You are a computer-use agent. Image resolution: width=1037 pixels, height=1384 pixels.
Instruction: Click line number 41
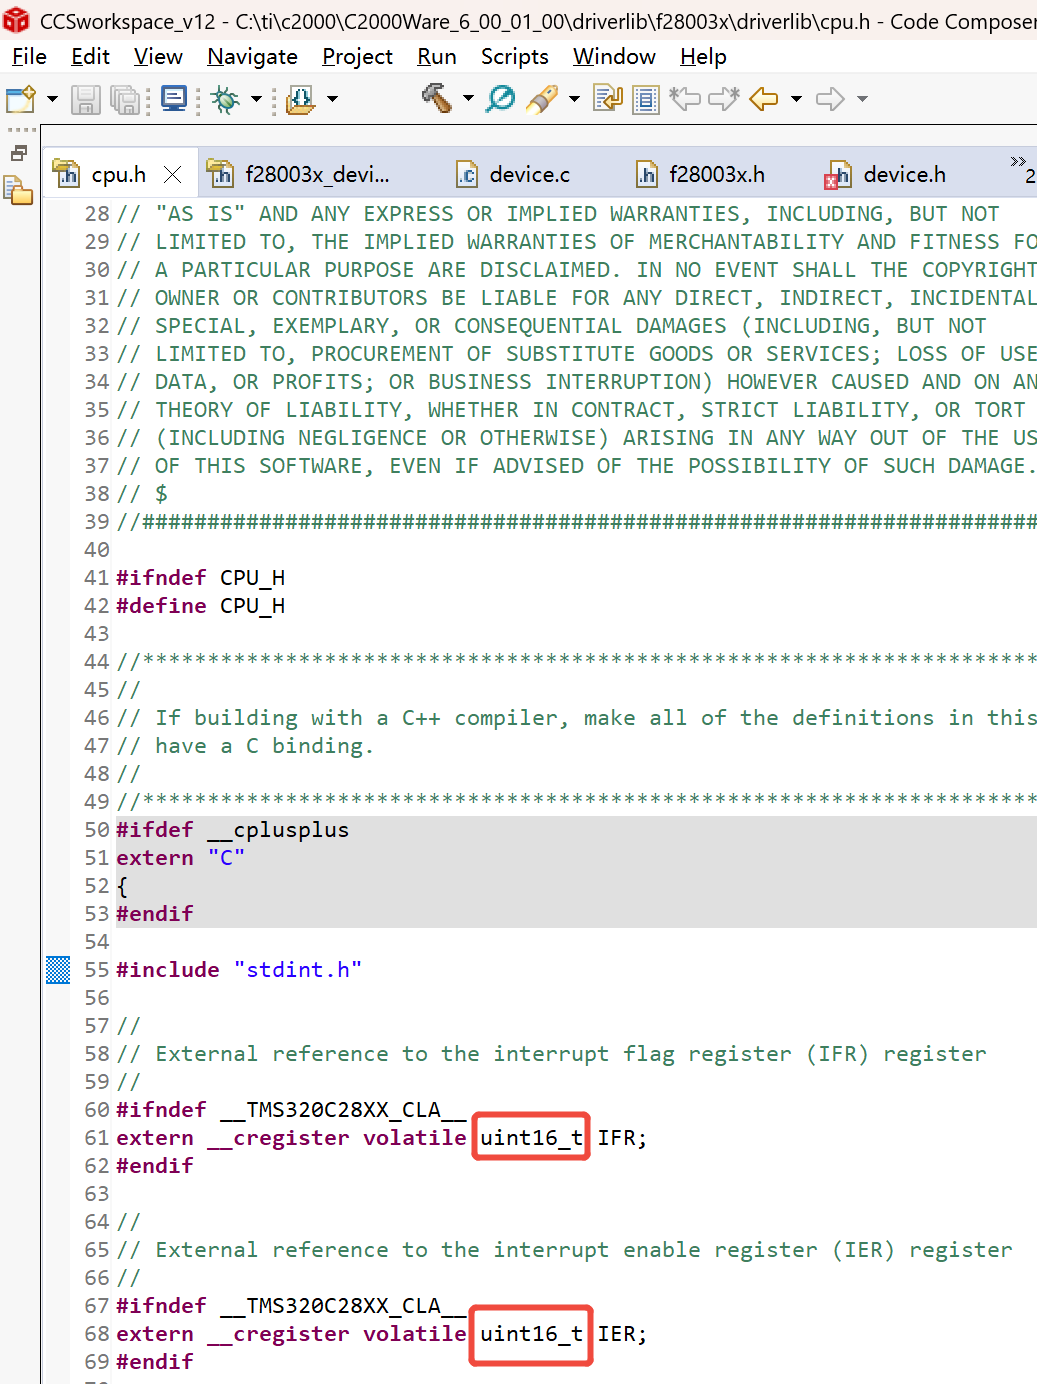pyautogui.click(x=97, y=578)
